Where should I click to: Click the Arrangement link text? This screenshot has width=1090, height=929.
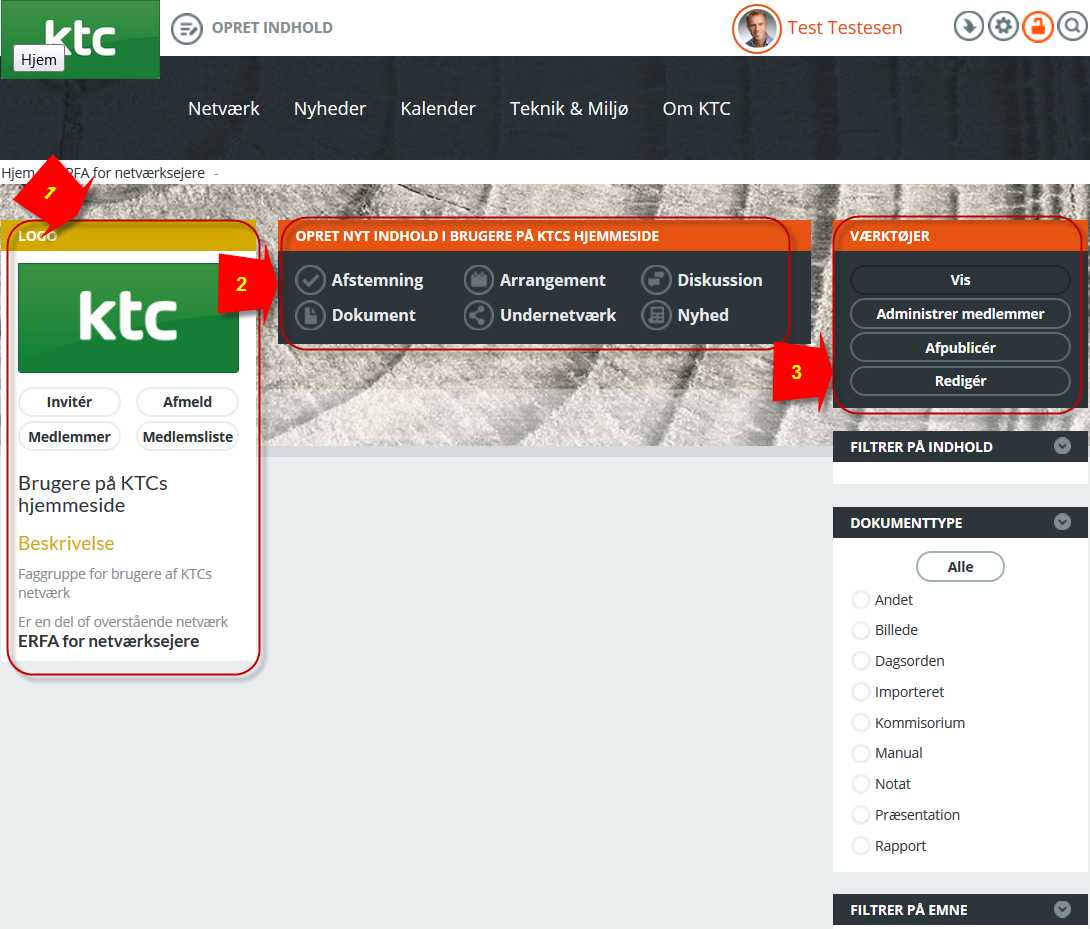coord(553,280)
